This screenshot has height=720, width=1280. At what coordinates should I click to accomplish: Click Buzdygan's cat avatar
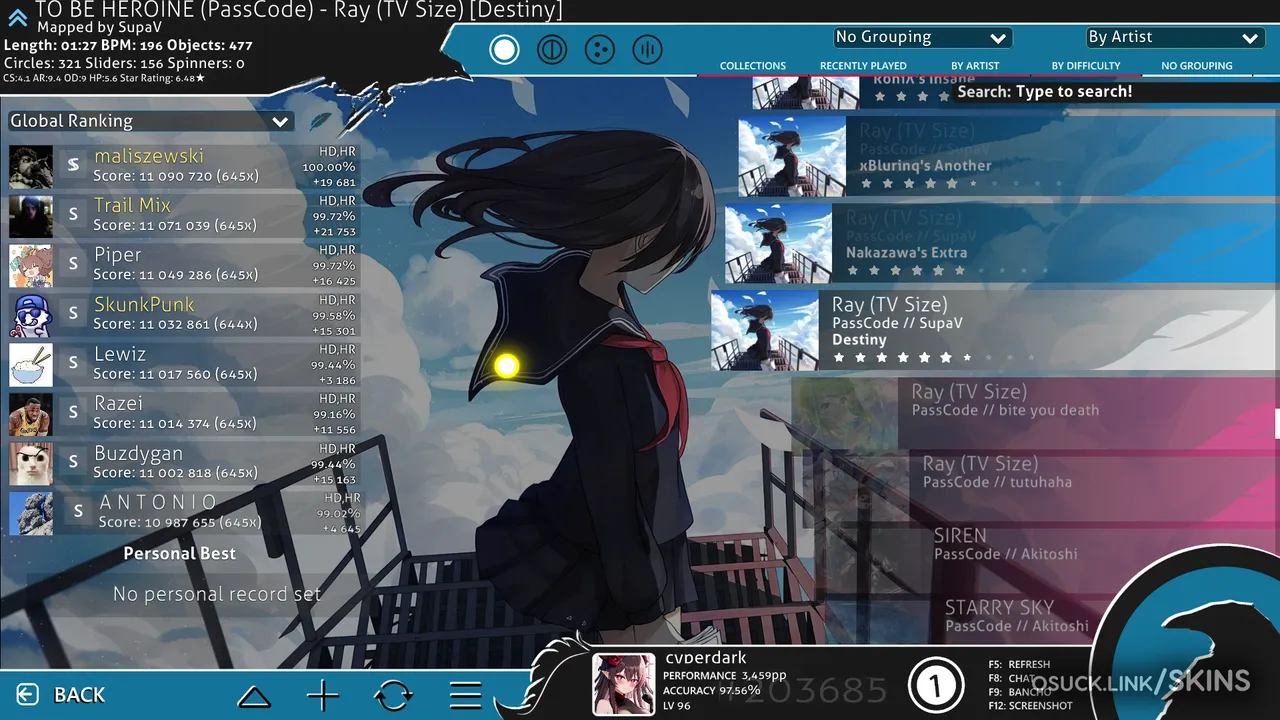[31, 464]
